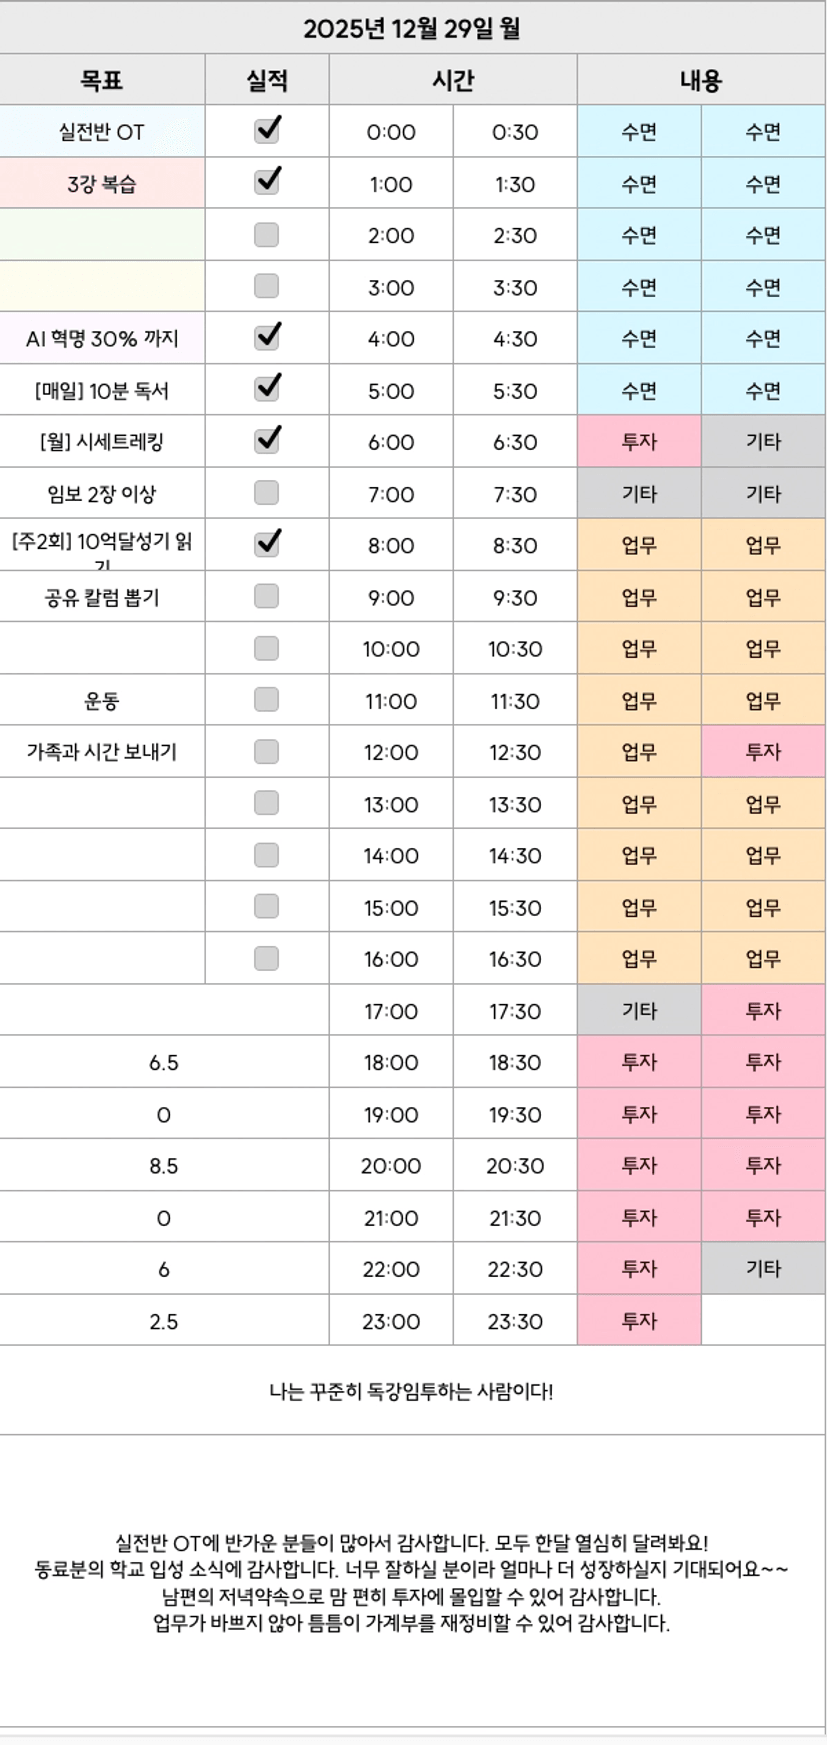The image size is (827, 1745).
Task: Uncheck the 3강 복습 checkbox
Action: 267,183
